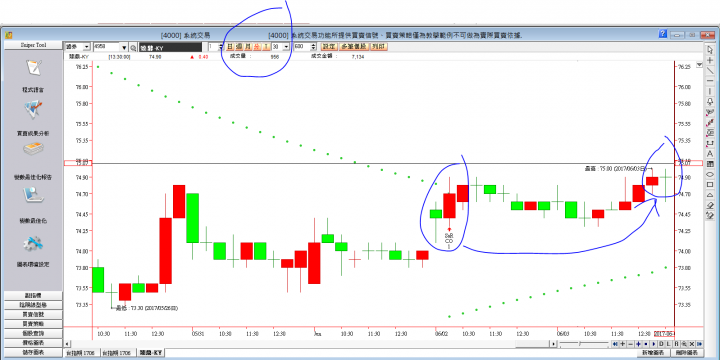Switch chart to tick T period
720x360 pixels.
[265, 47]
